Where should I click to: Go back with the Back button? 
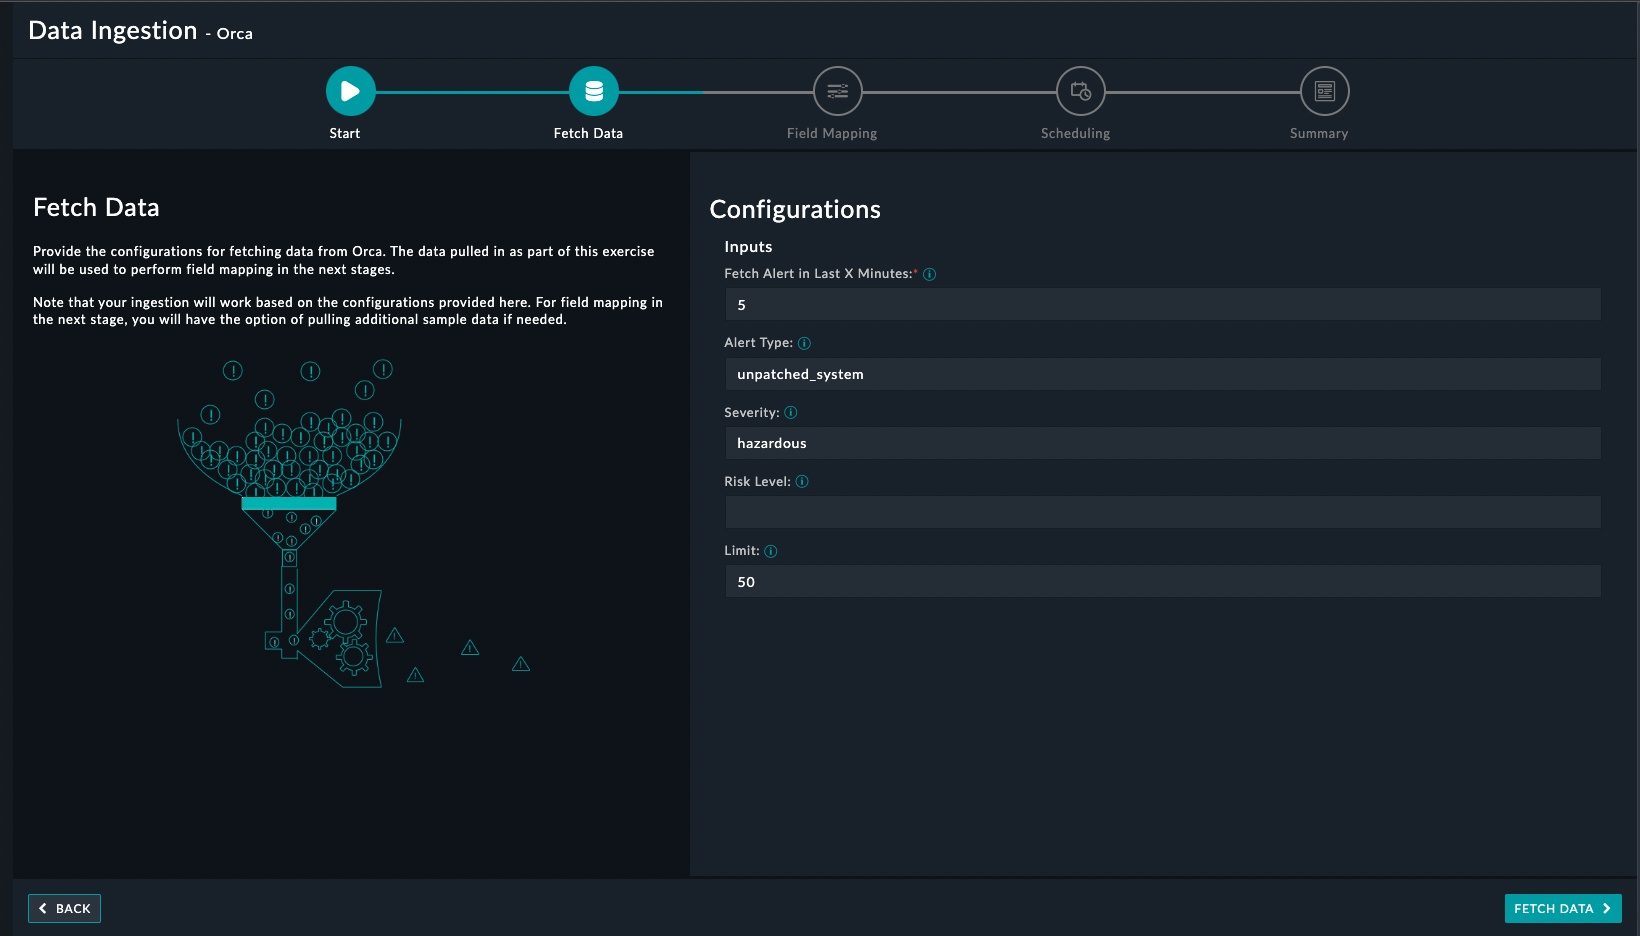click(x=65, y=908)
